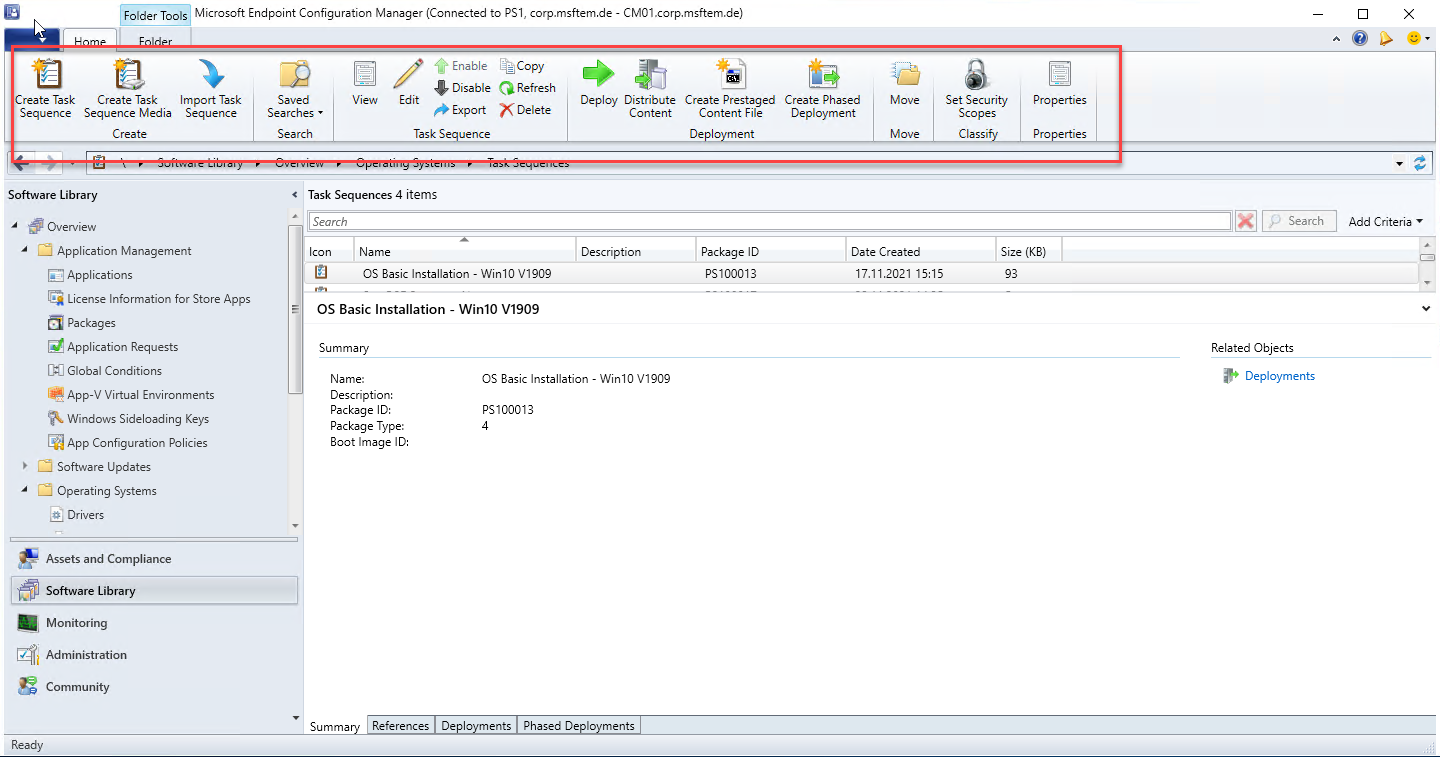The height and width of the screenshot is (757, 1440).
Task: Enable the selected task sequence
Action: [461, 66]
